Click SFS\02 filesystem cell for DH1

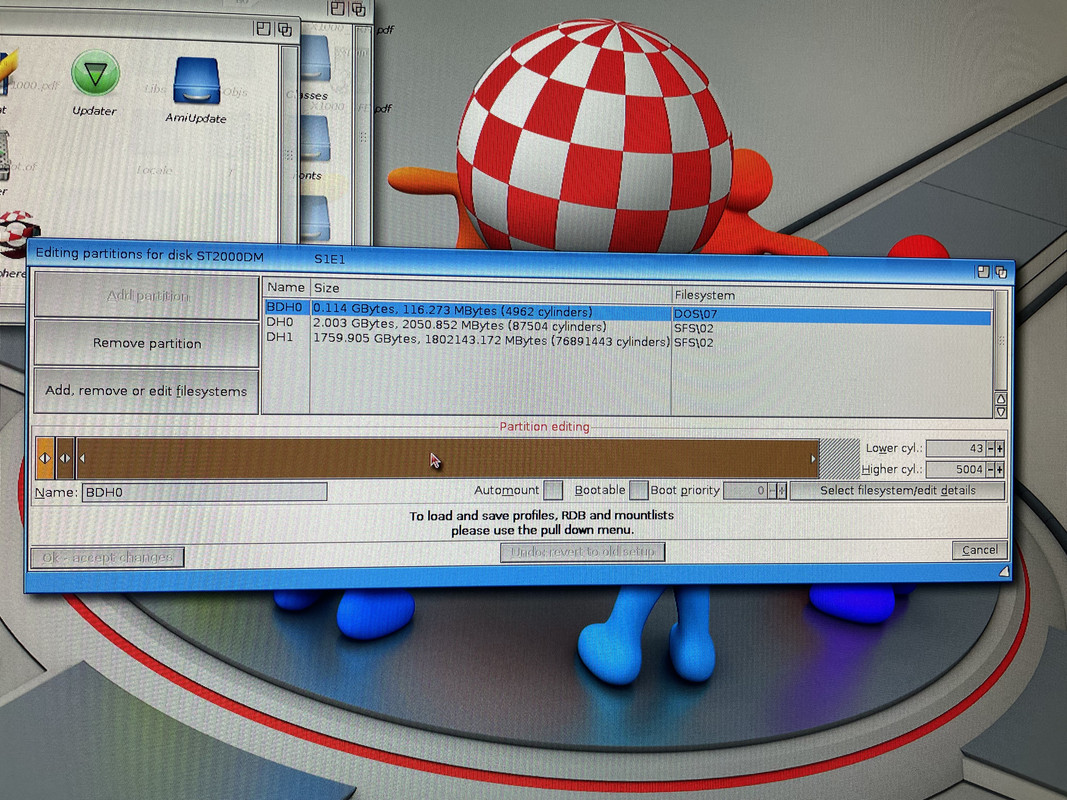click(694, 343)
